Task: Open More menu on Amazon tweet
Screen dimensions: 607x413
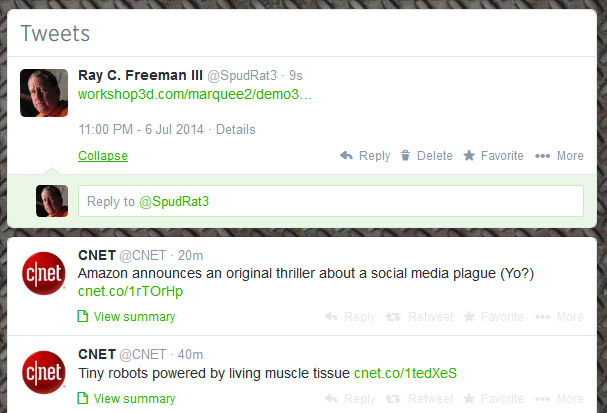Action: [x=559, y=317]
